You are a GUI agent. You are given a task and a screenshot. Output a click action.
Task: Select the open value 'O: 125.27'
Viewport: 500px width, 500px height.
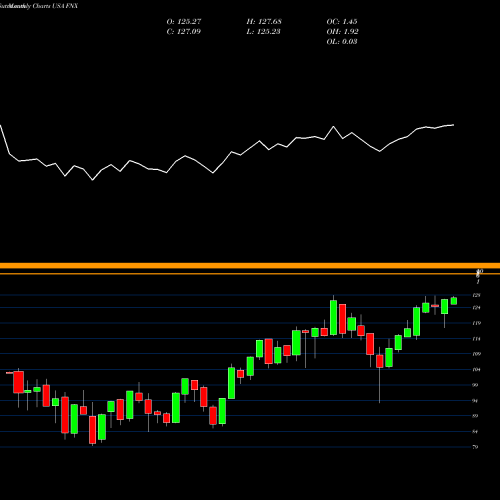184,22
